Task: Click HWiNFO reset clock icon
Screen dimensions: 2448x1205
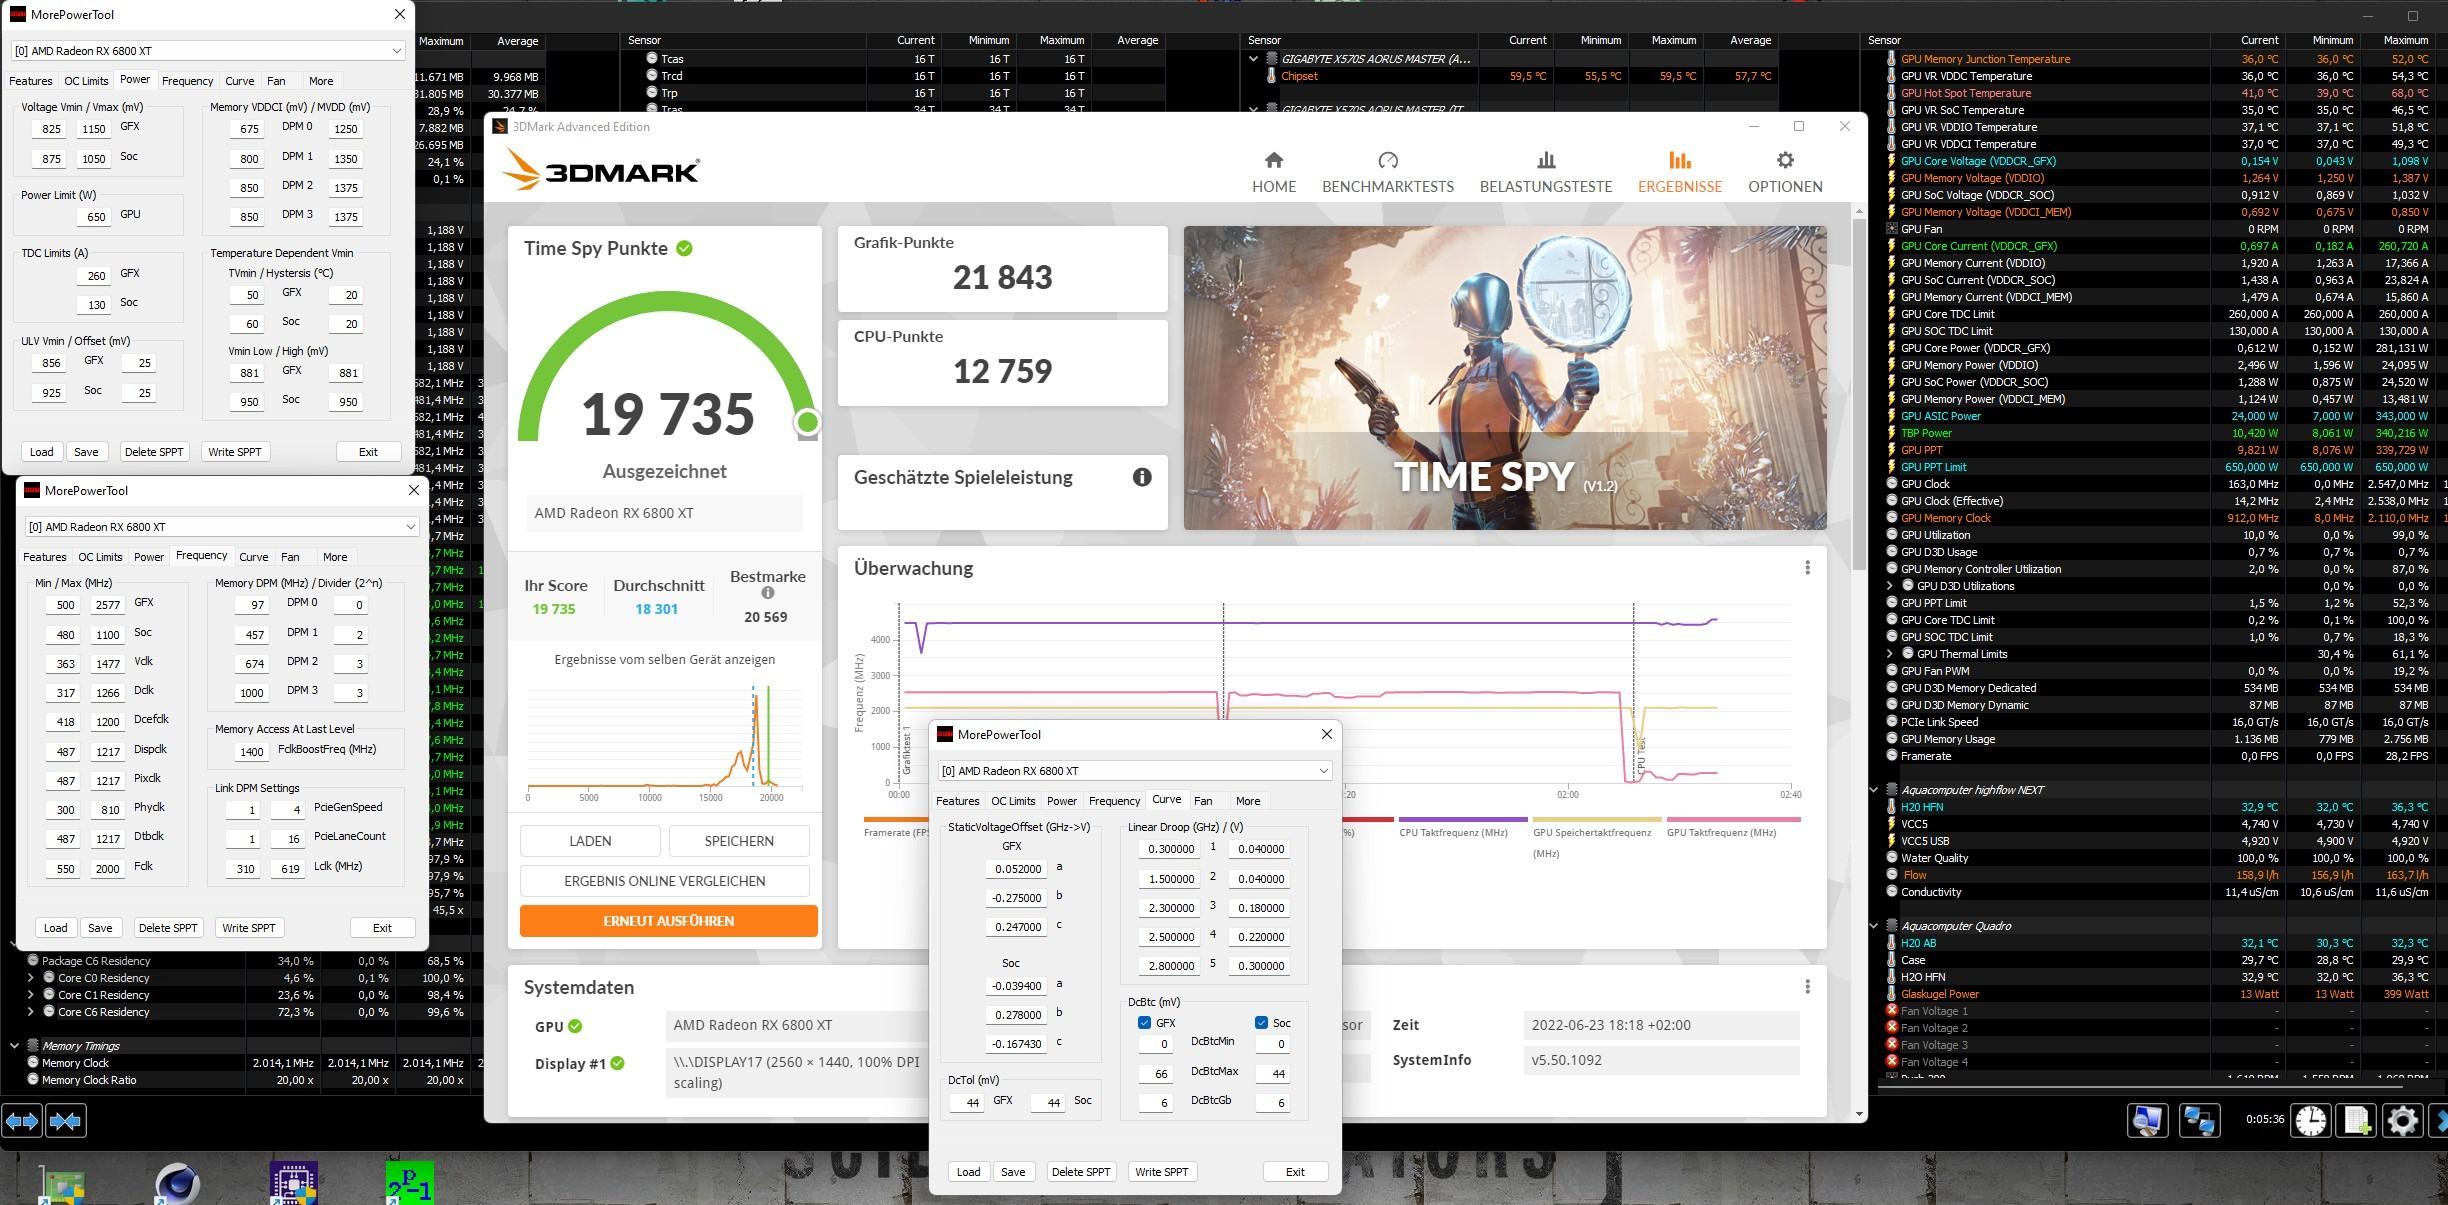Action: coord(2311,1121)
